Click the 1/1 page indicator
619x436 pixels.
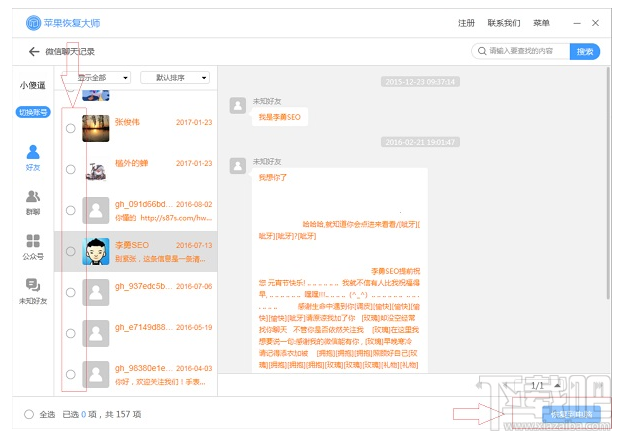click(x=537, y=385)
